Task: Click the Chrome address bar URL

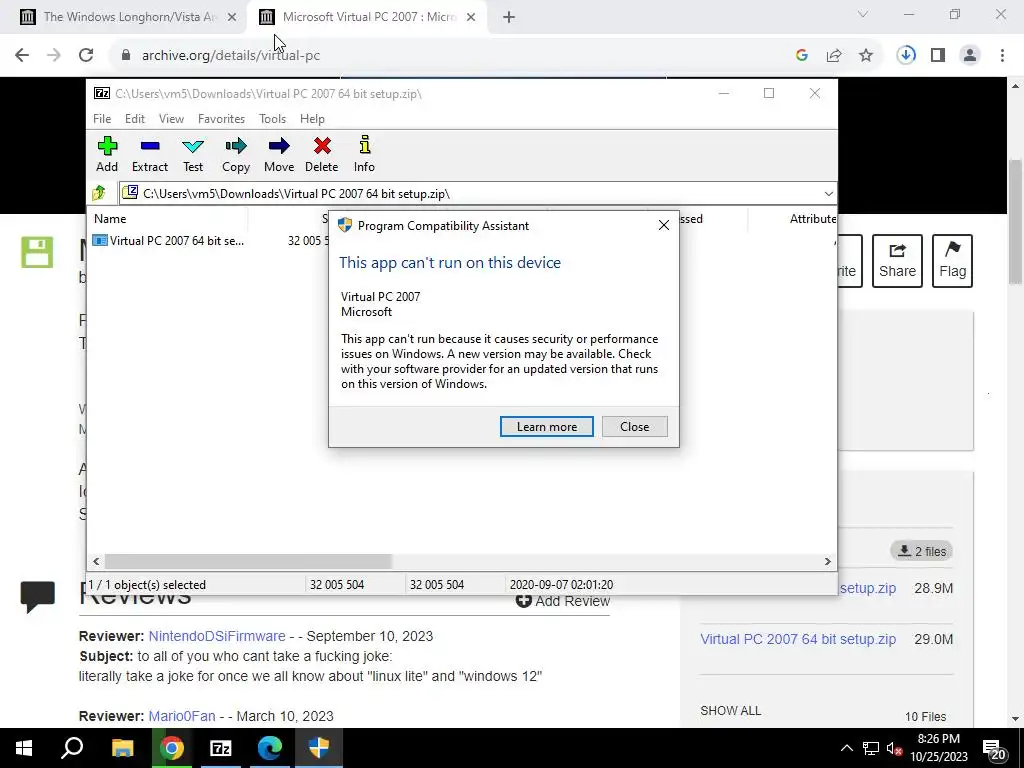Action: click(x=231, y=56)
